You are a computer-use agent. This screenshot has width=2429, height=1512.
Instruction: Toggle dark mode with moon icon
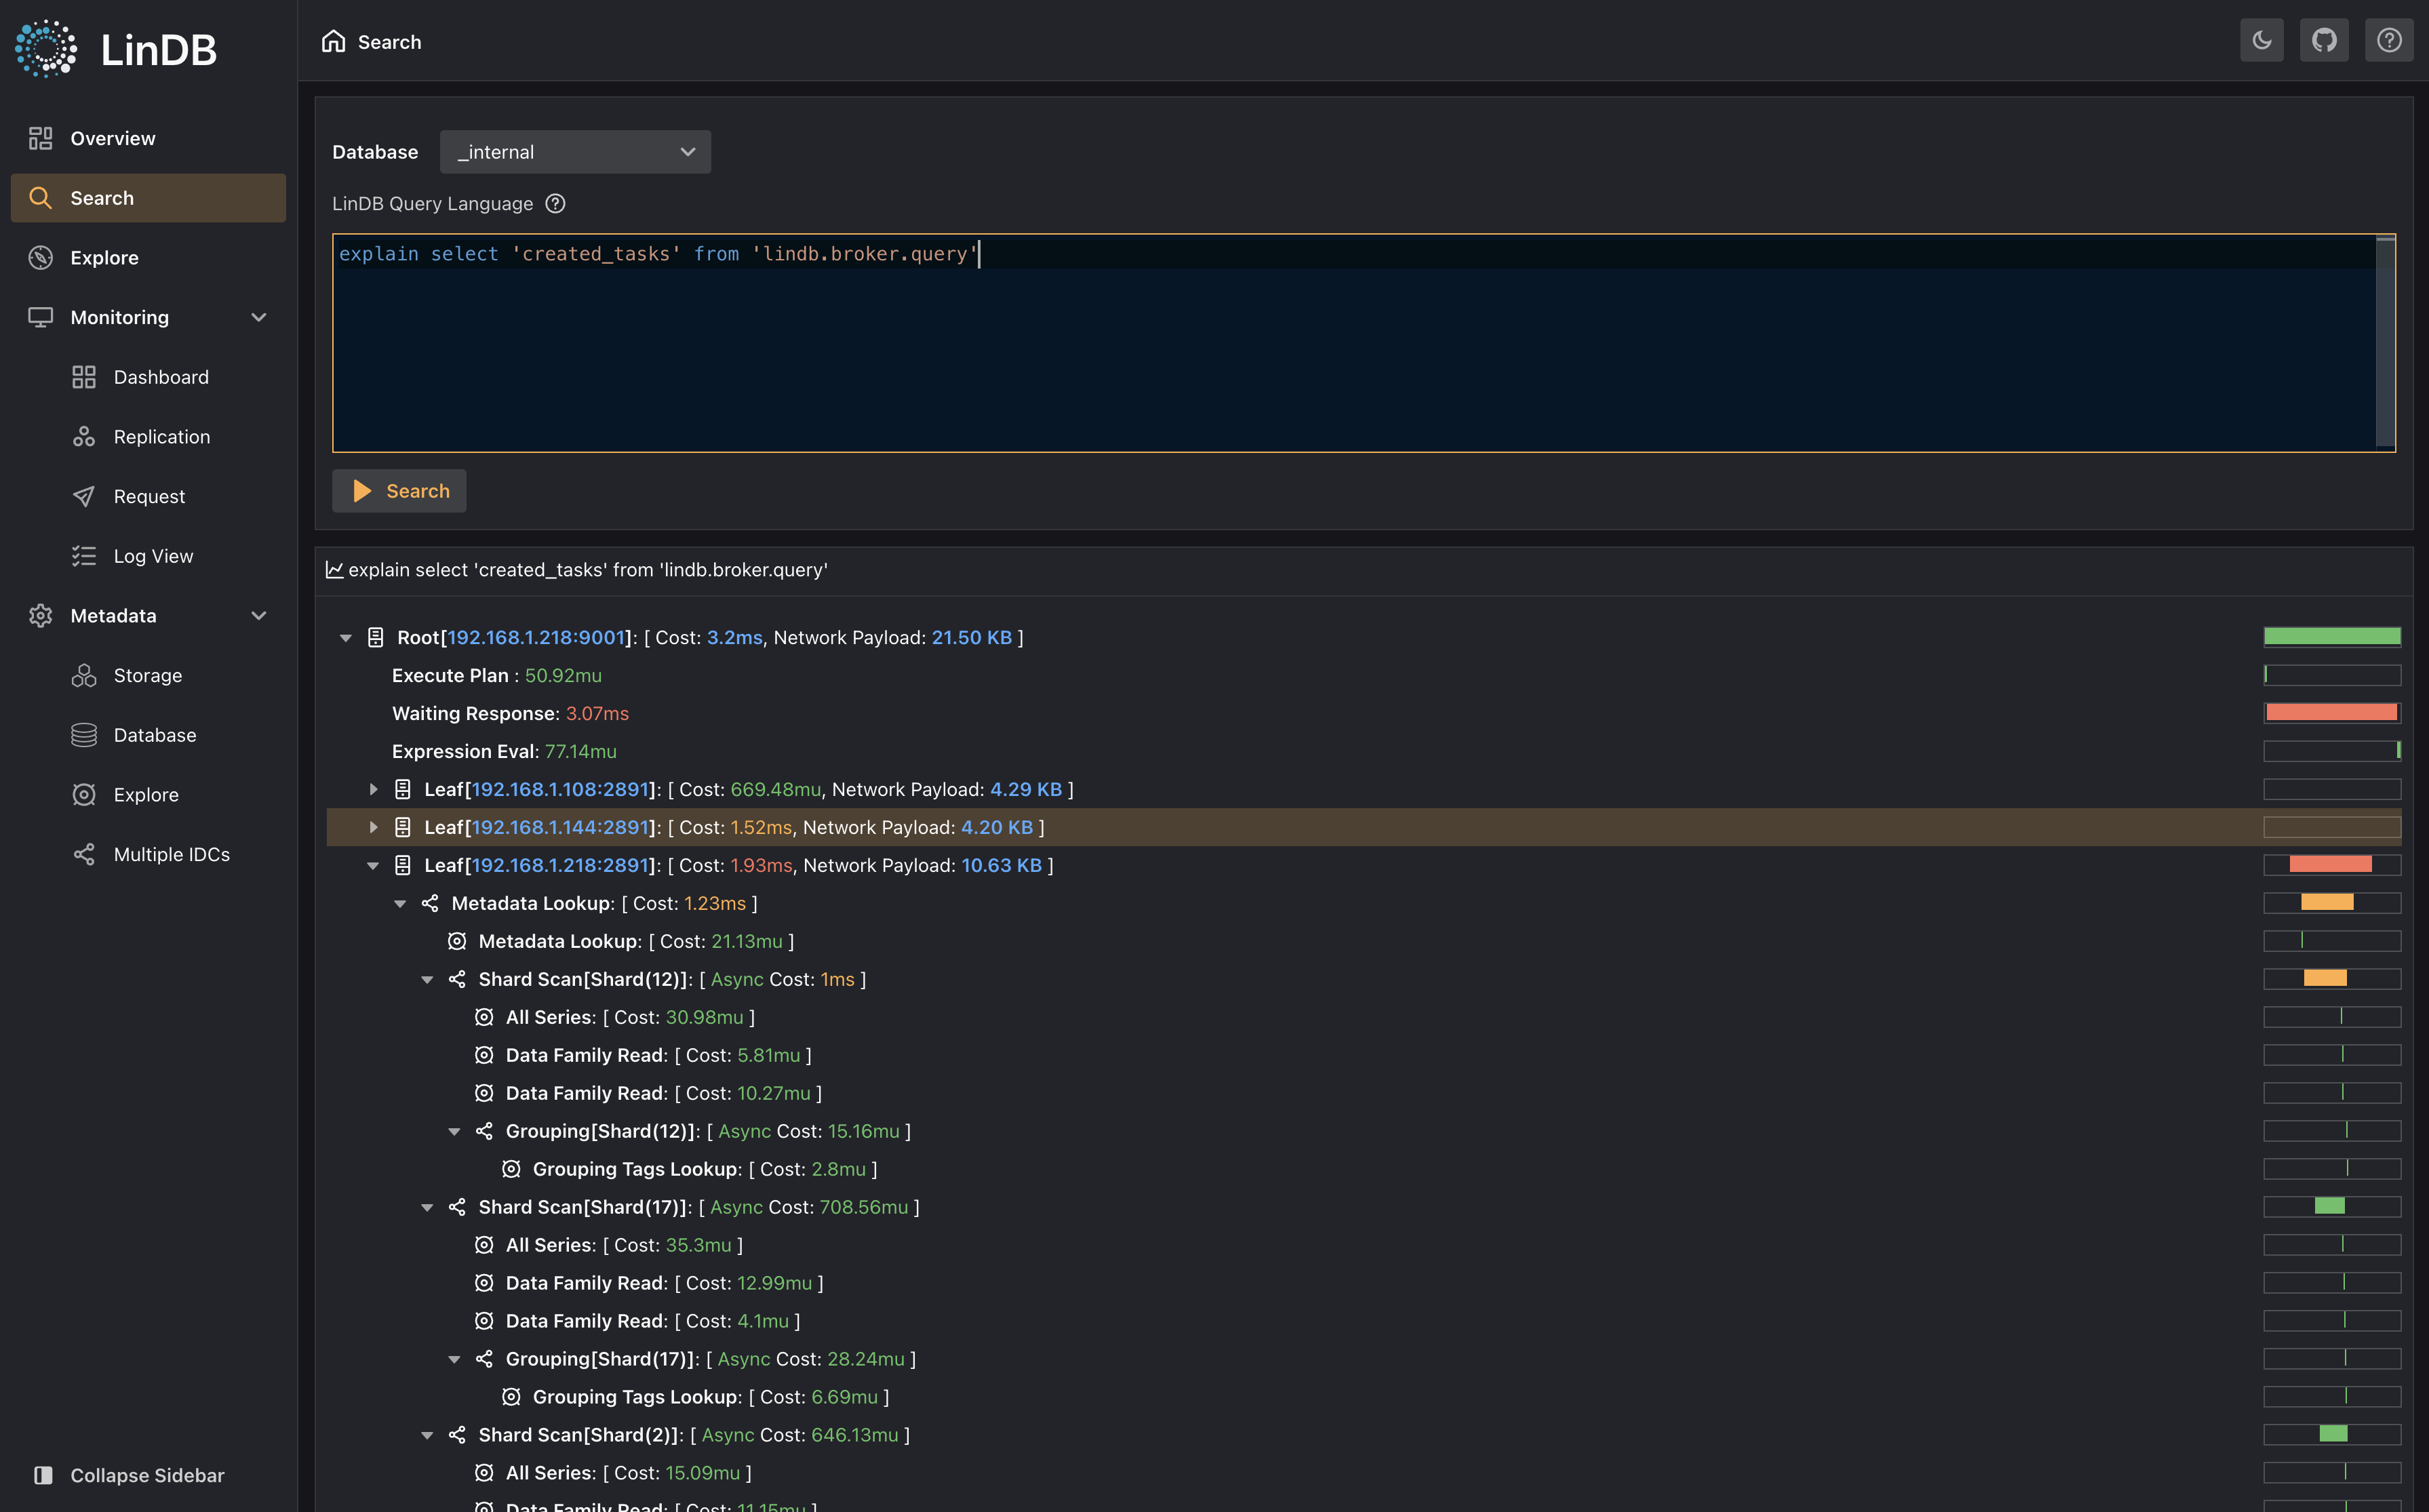coord(2261,41)
